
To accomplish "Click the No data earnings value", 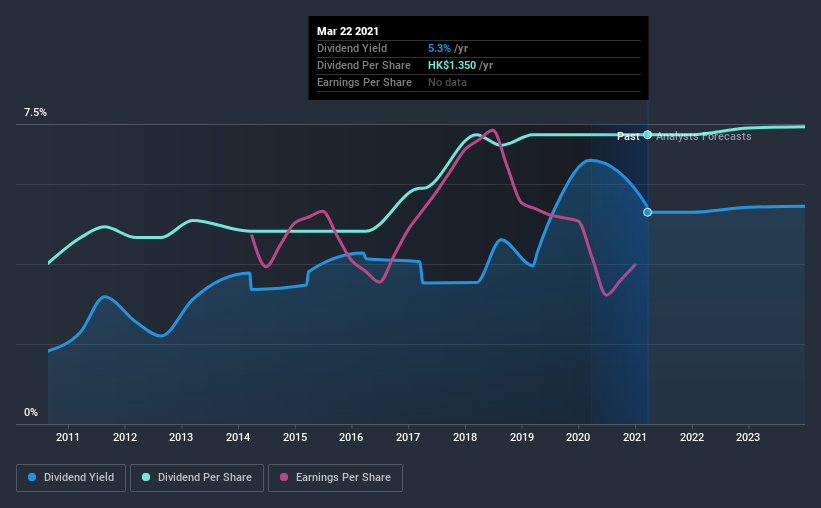I will coord(447,82).
